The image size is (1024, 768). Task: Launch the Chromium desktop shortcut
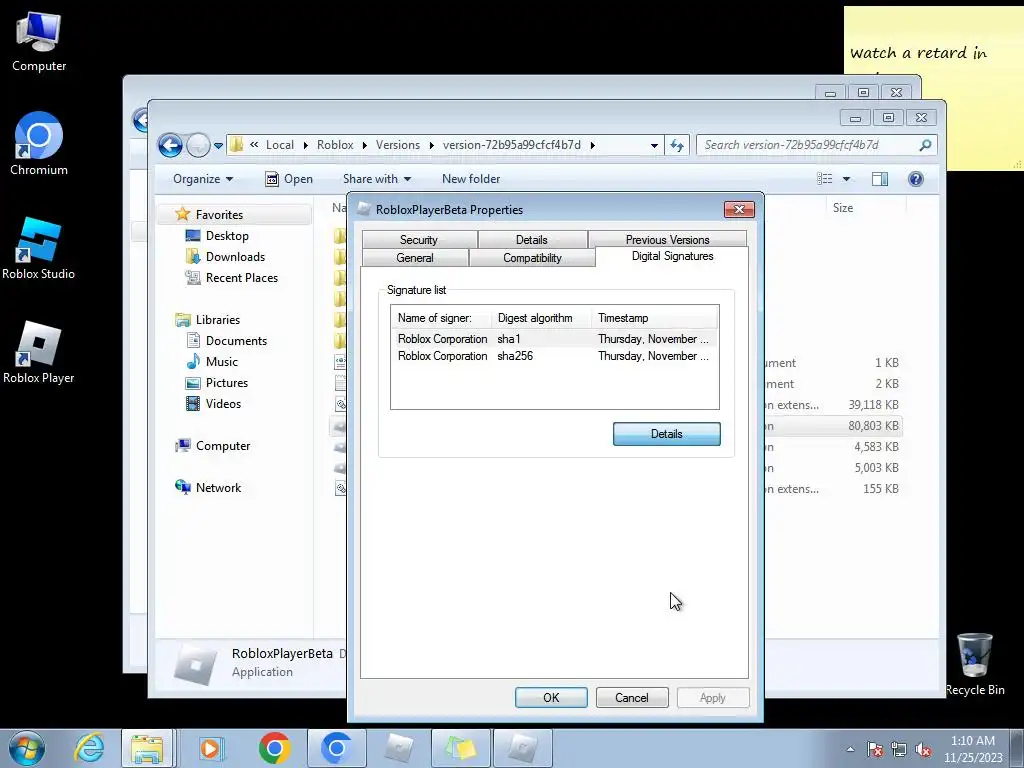pos(39,144)
